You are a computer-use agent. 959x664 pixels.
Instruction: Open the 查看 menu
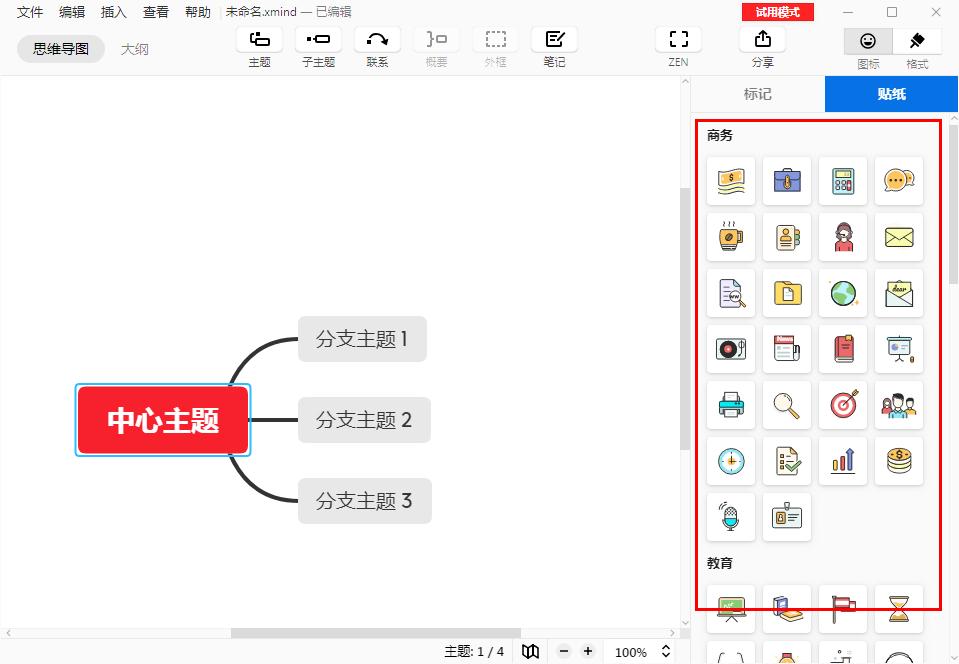tap(155, 12)
